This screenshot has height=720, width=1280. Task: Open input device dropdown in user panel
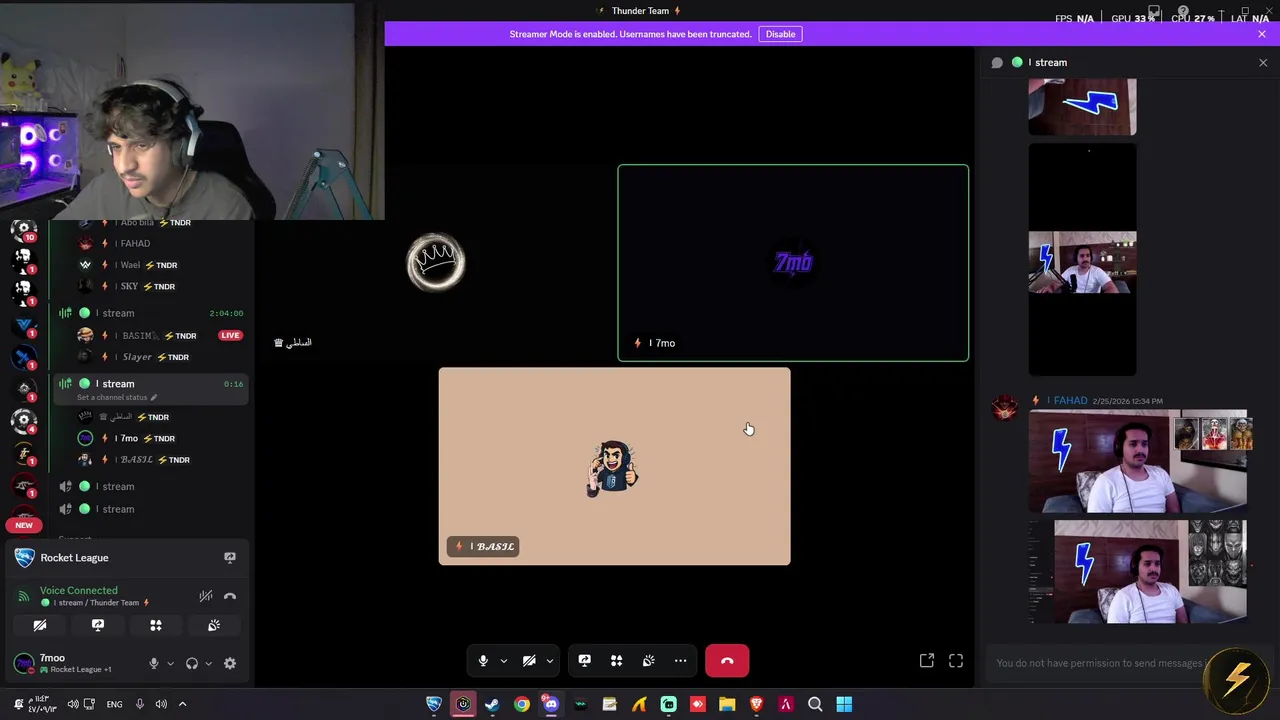[170, 663]
